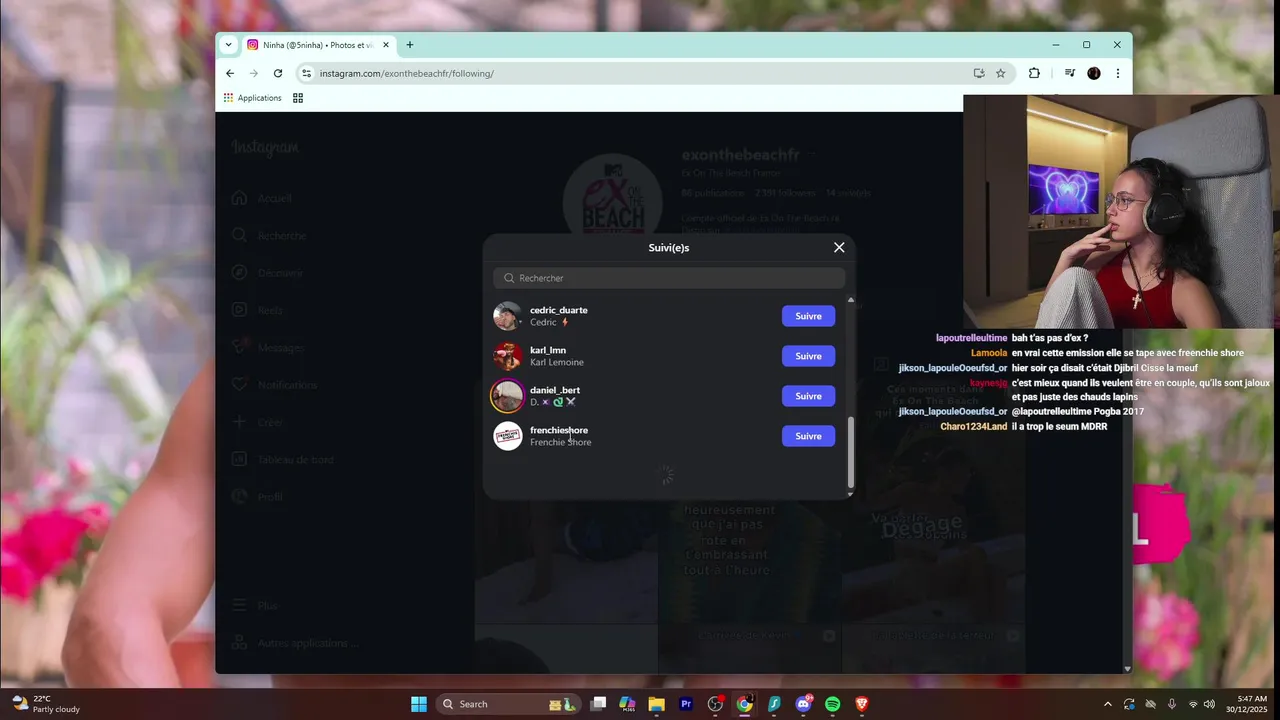This screenshot has width=1280, height=720.
Task: Open Wi-Fi network tray icon
Action: pos(1192,704)
